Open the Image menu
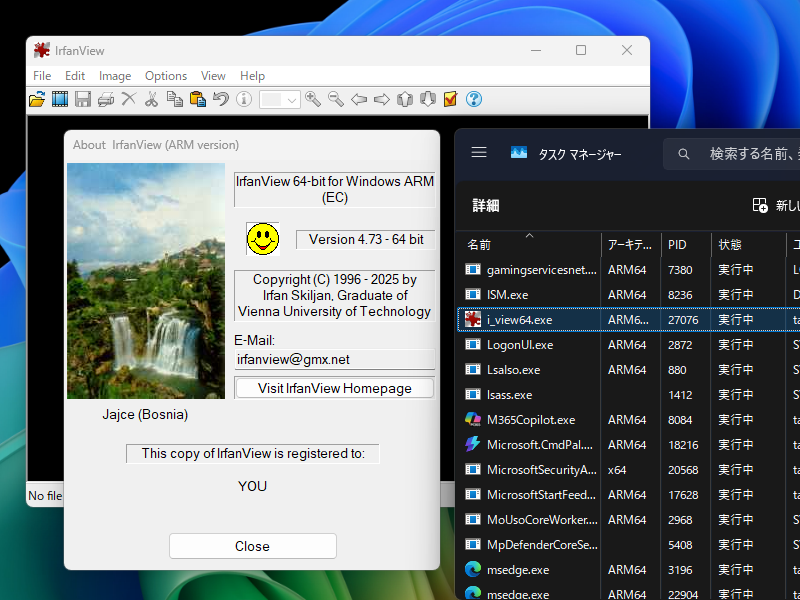This screenshot has width=800, height=600. point(114,75)
